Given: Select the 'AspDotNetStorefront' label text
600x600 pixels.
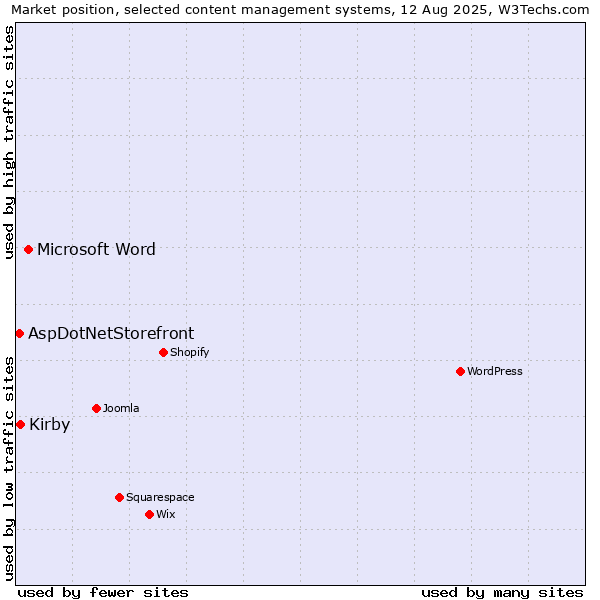Looking at the screenshot, I should point(111,333).
